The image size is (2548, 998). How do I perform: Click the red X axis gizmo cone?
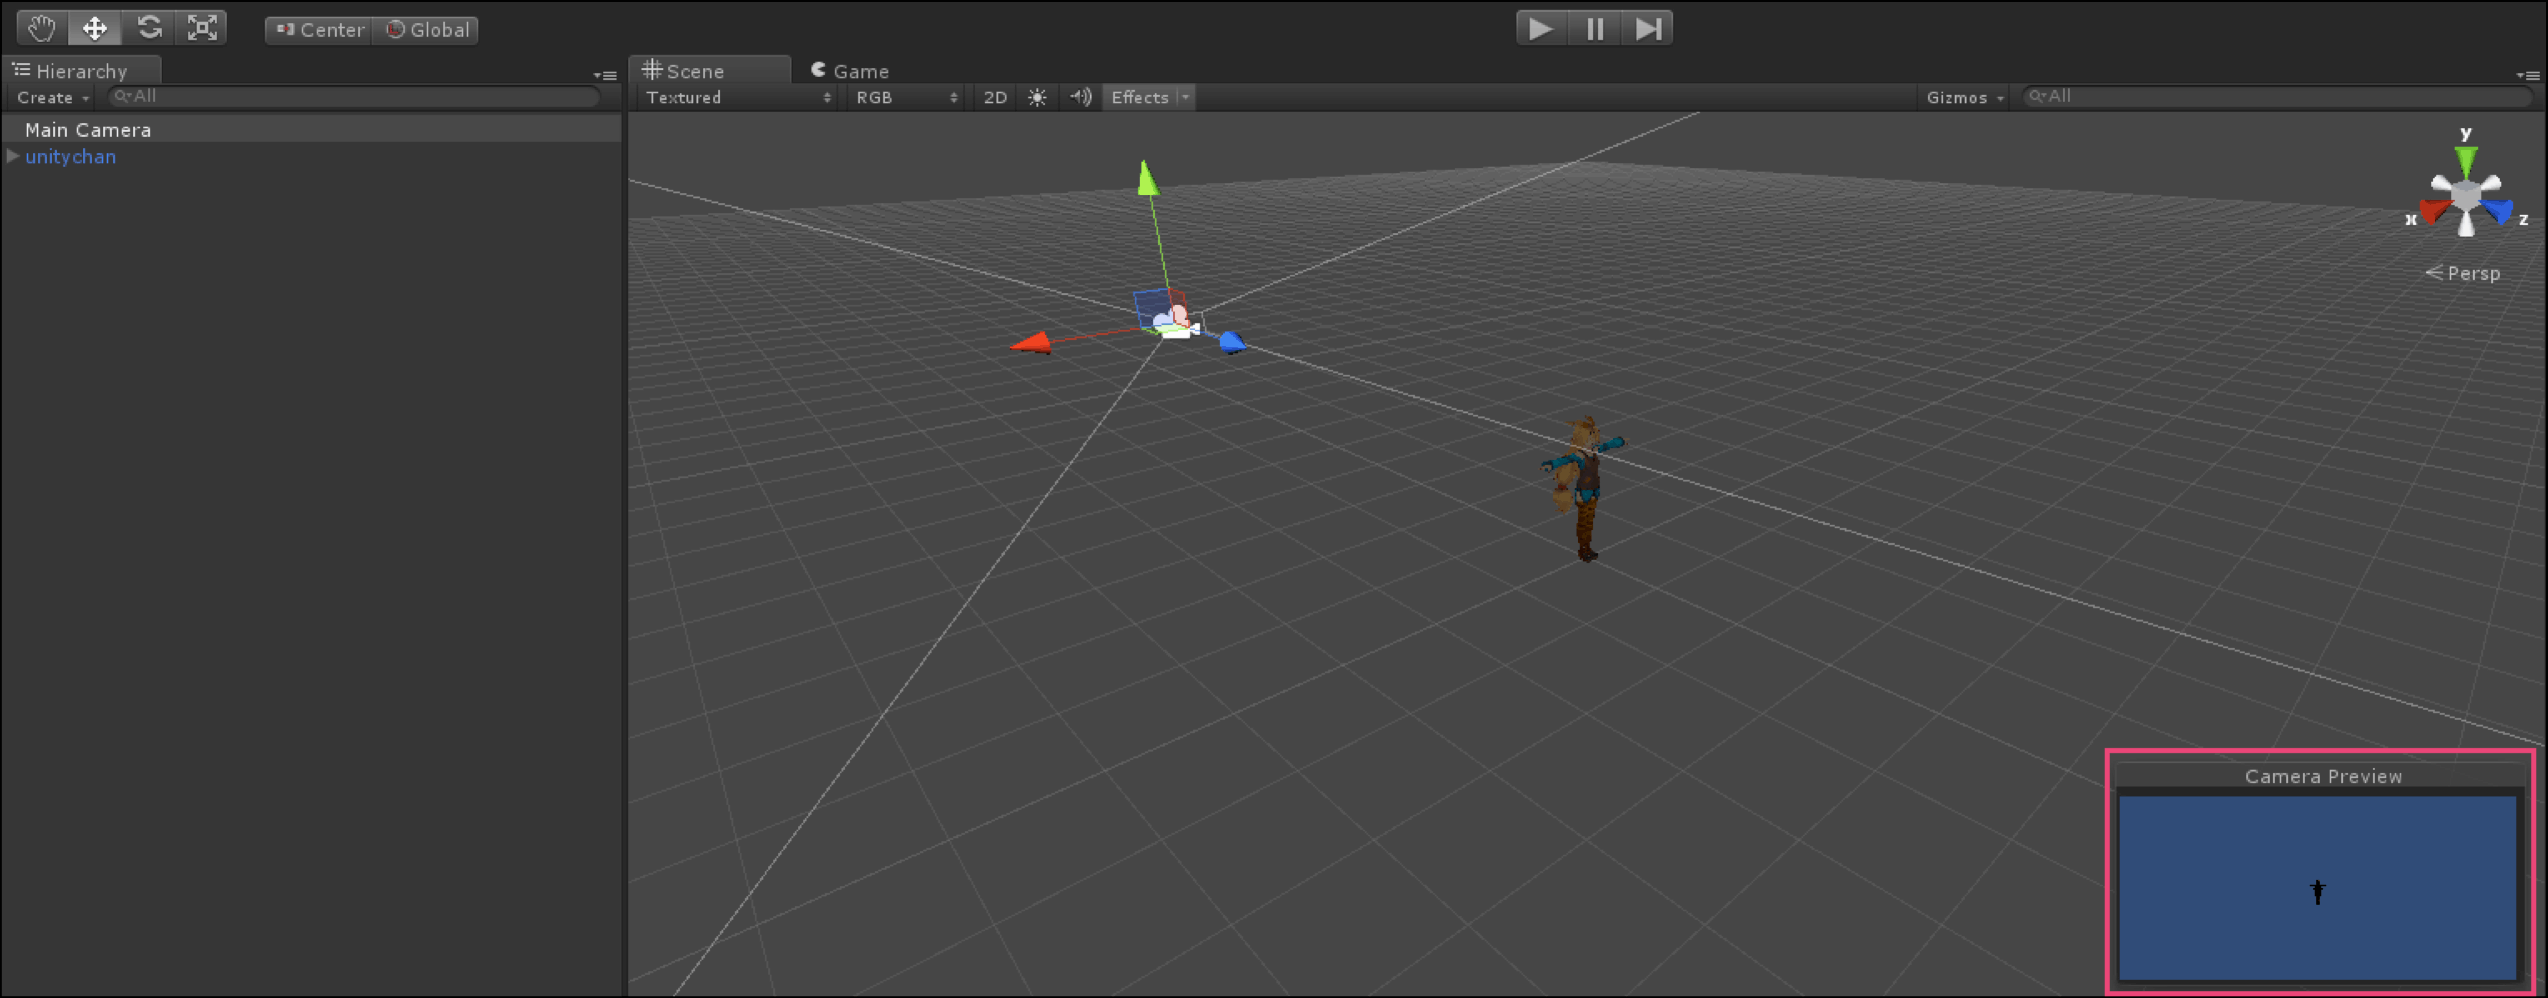(2434, 211)
